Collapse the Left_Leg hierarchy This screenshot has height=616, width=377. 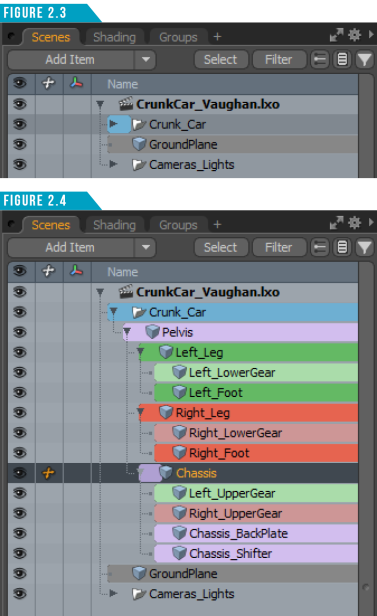pyautogui.click(x=141, y=352)
